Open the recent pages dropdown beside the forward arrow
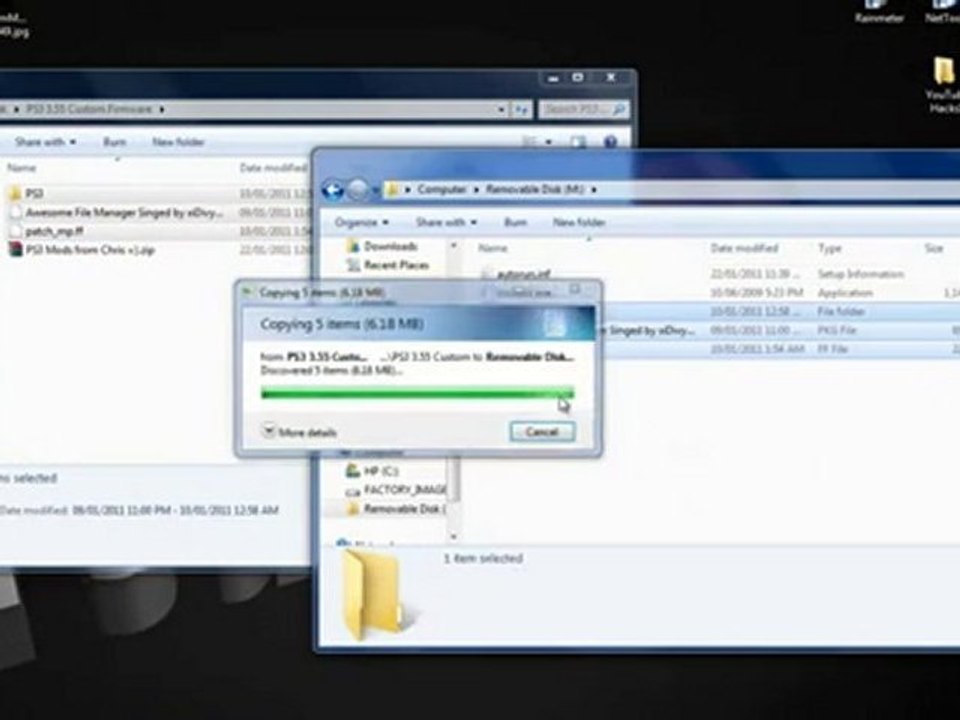This screenshot has height=720, width=960. (x=375, y=190)
